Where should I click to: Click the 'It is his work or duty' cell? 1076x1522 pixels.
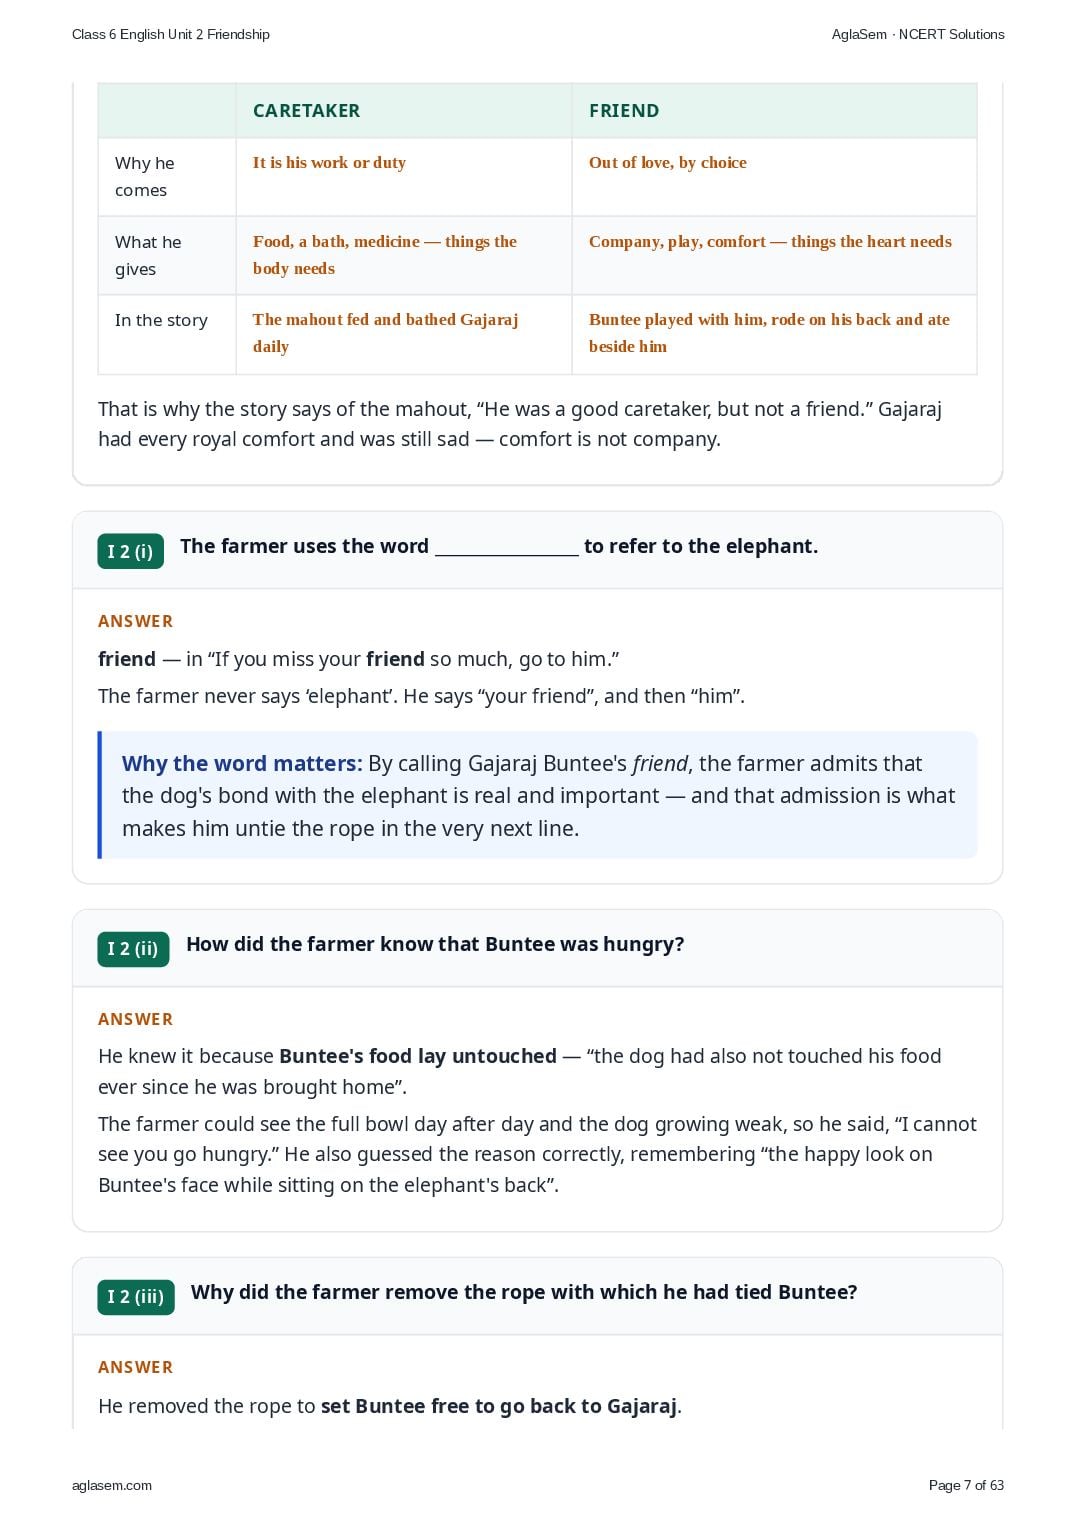[329, 162]
